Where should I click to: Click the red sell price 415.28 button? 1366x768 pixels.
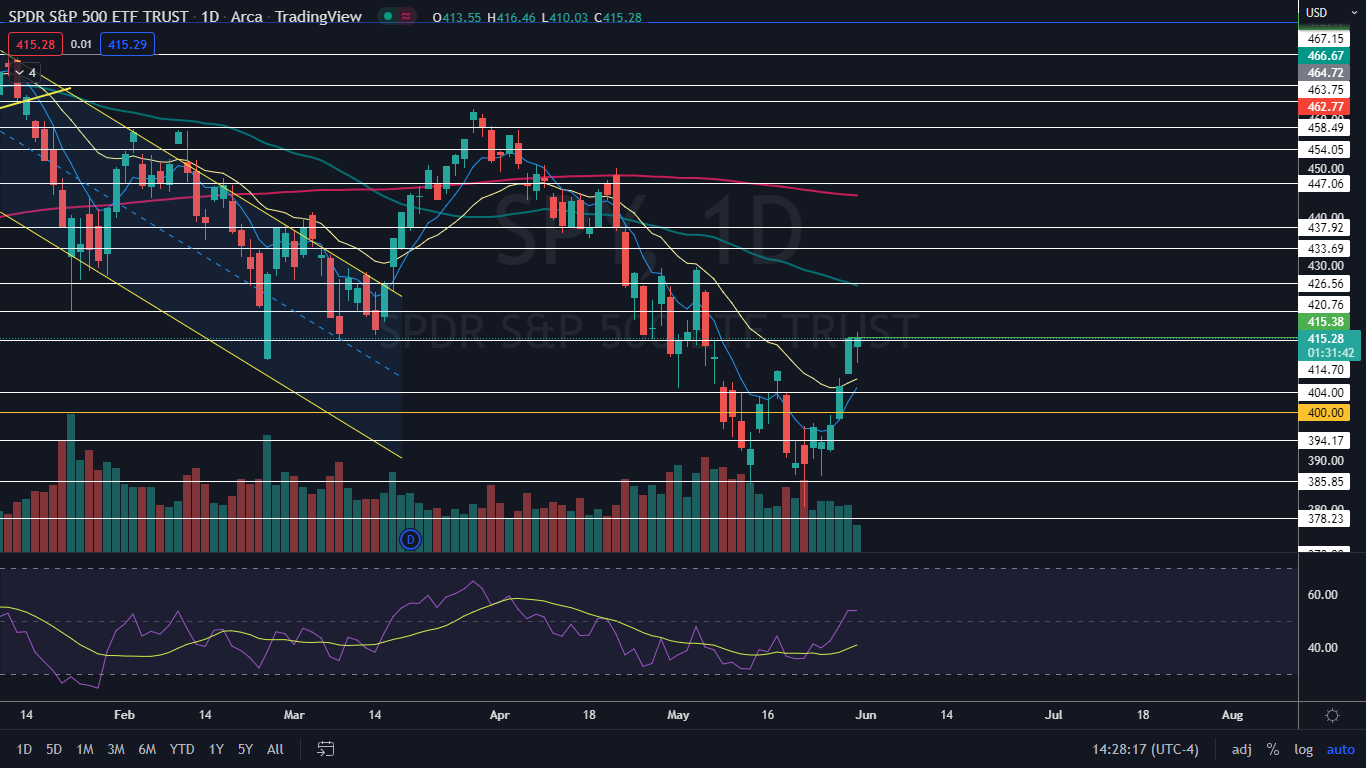tap(35, 44)
